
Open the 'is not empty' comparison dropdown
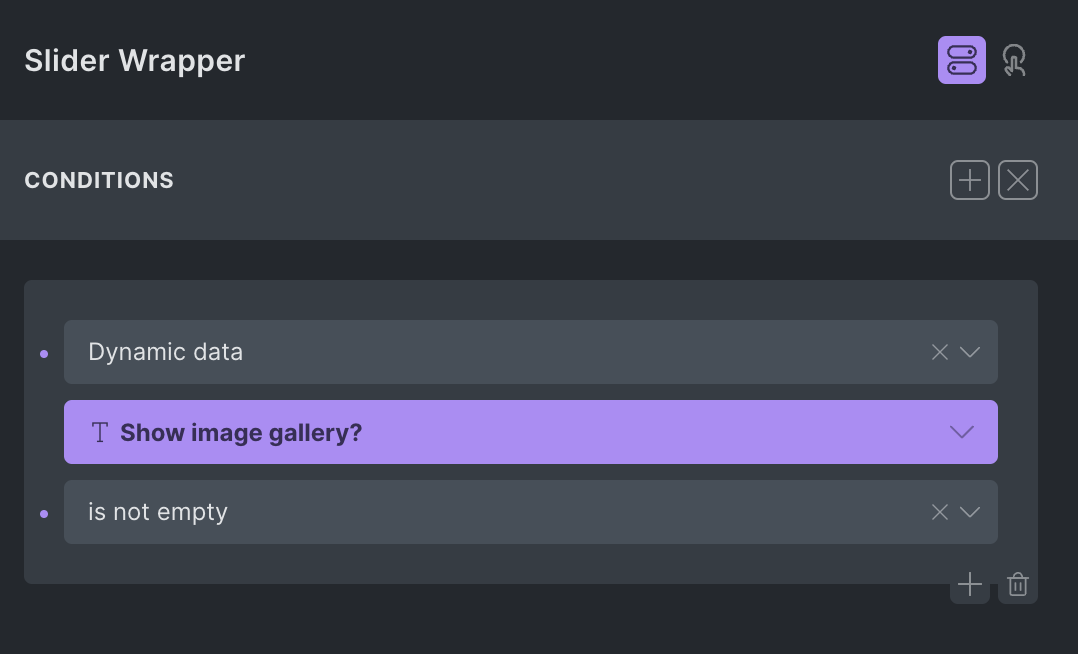(531, 512)
